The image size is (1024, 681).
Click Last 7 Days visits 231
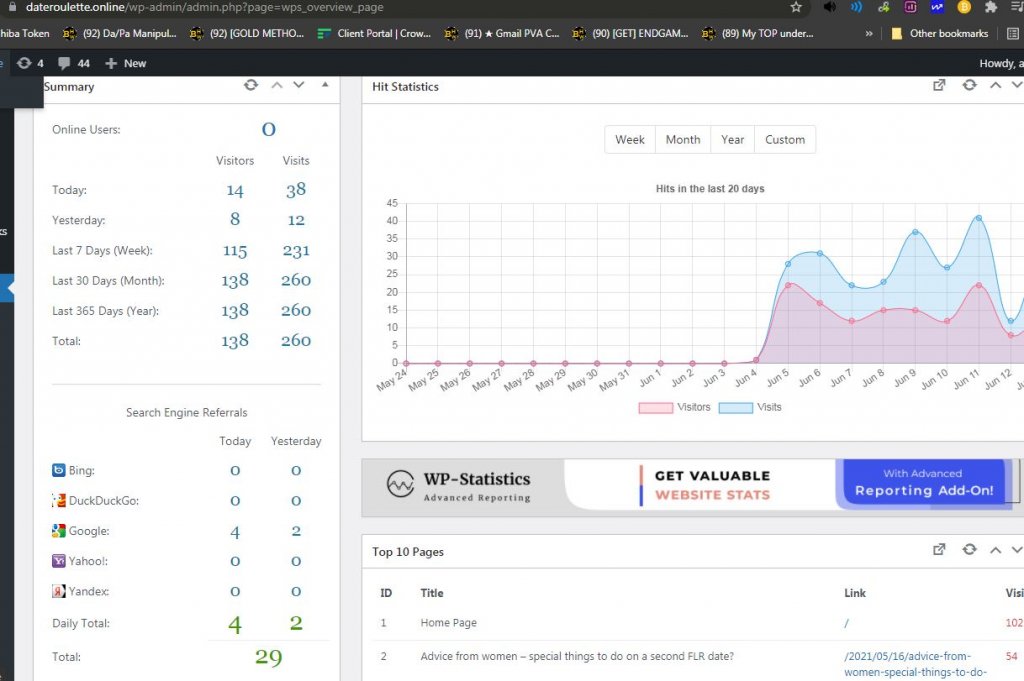pos(296,251)
